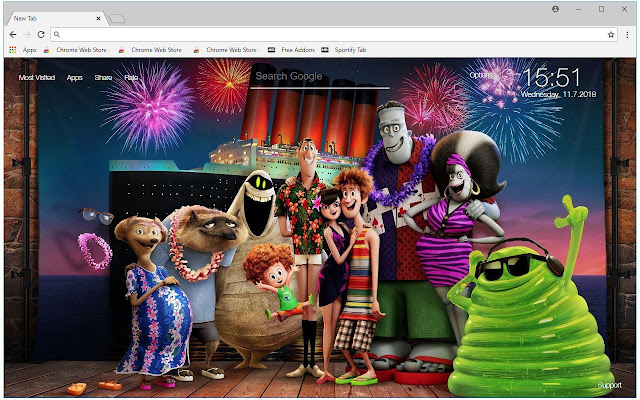This screenshot has height=400, width=640.
Task: Open the user profile icon in title bar
Action: (x=556, y=9)
